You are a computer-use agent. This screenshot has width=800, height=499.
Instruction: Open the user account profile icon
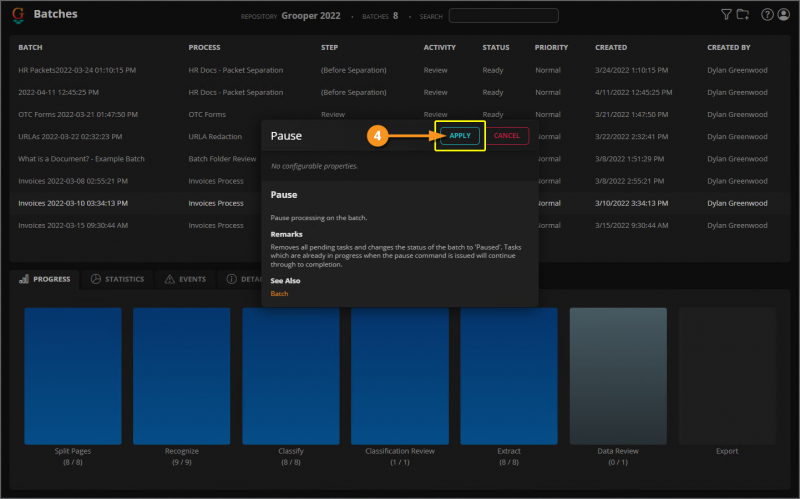tap(783, 15)
